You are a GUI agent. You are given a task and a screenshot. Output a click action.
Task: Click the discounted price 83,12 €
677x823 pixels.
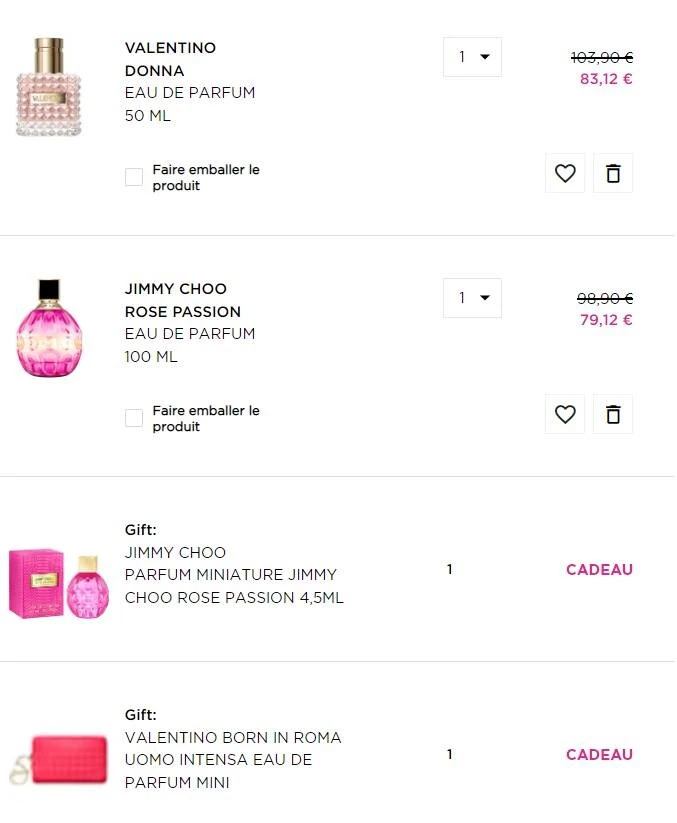coord(606,79)
